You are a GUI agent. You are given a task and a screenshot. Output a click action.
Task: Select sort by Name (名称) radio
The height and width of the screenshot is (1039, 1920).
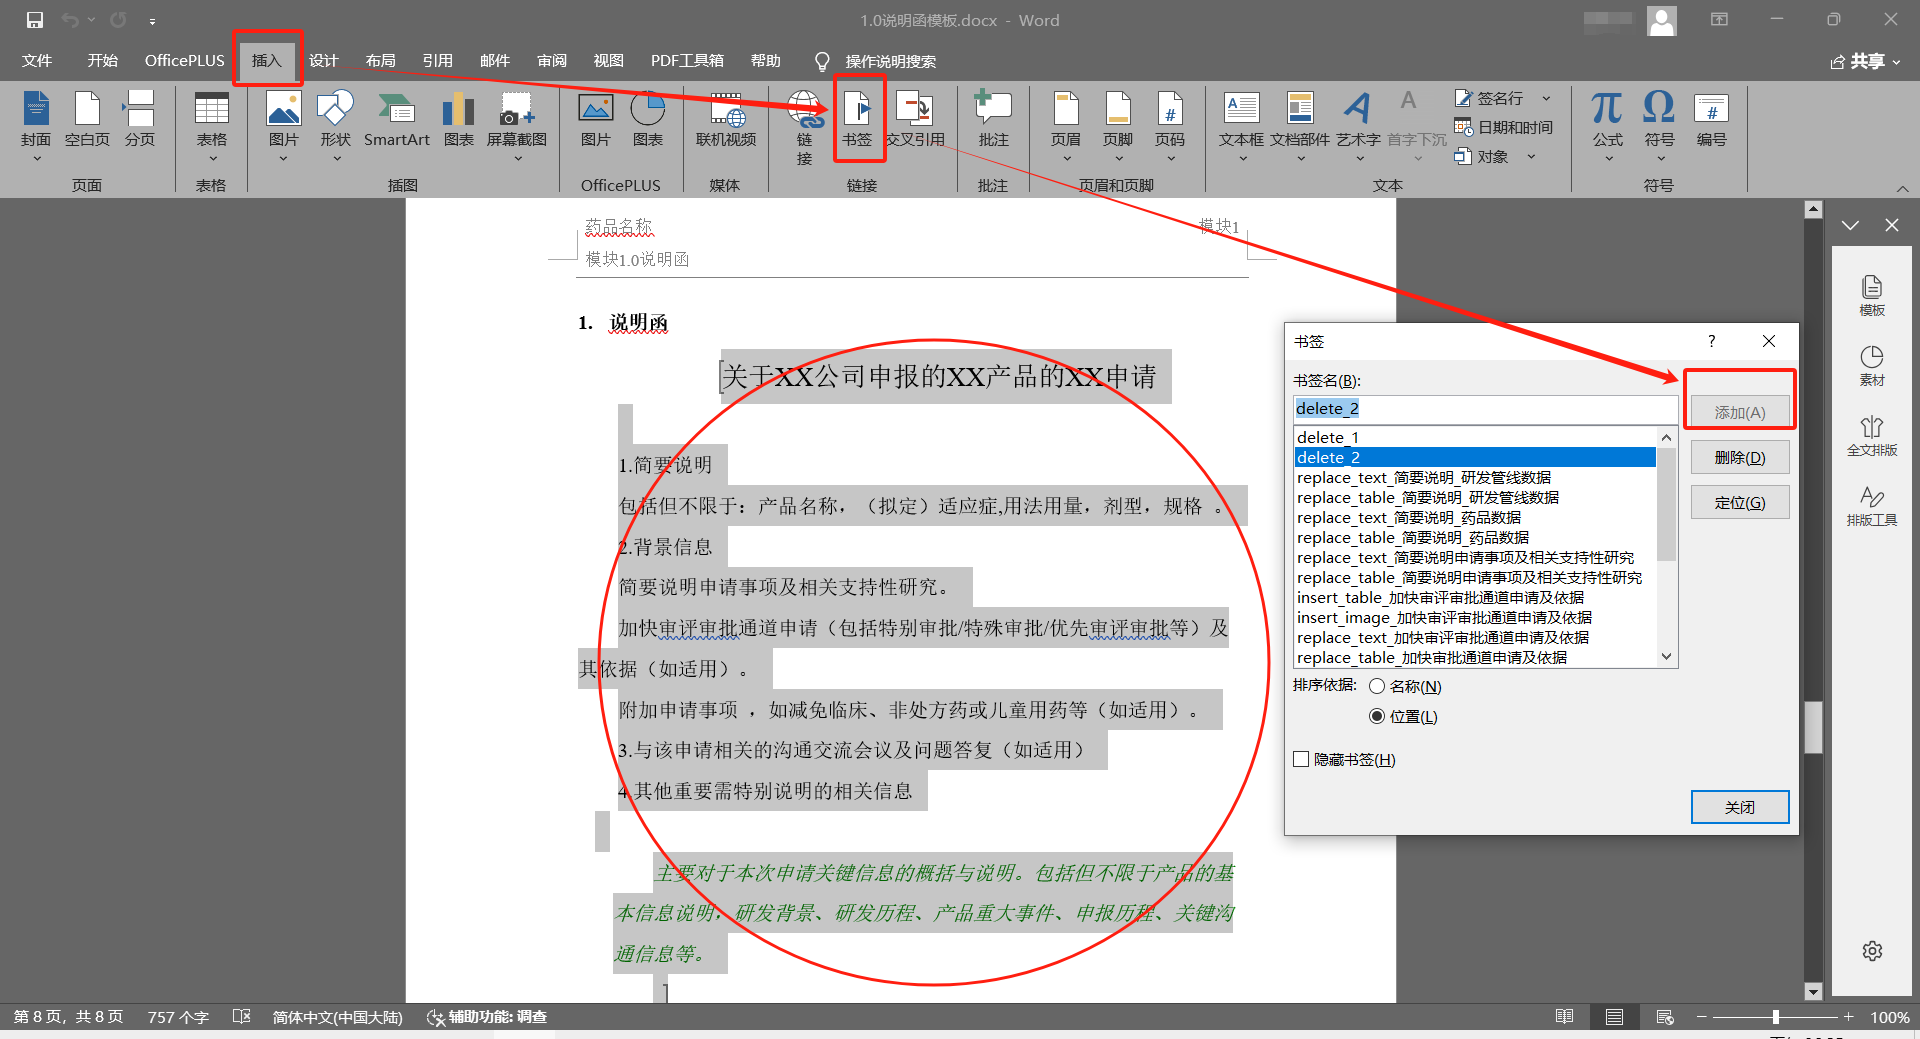[1377, 686]
